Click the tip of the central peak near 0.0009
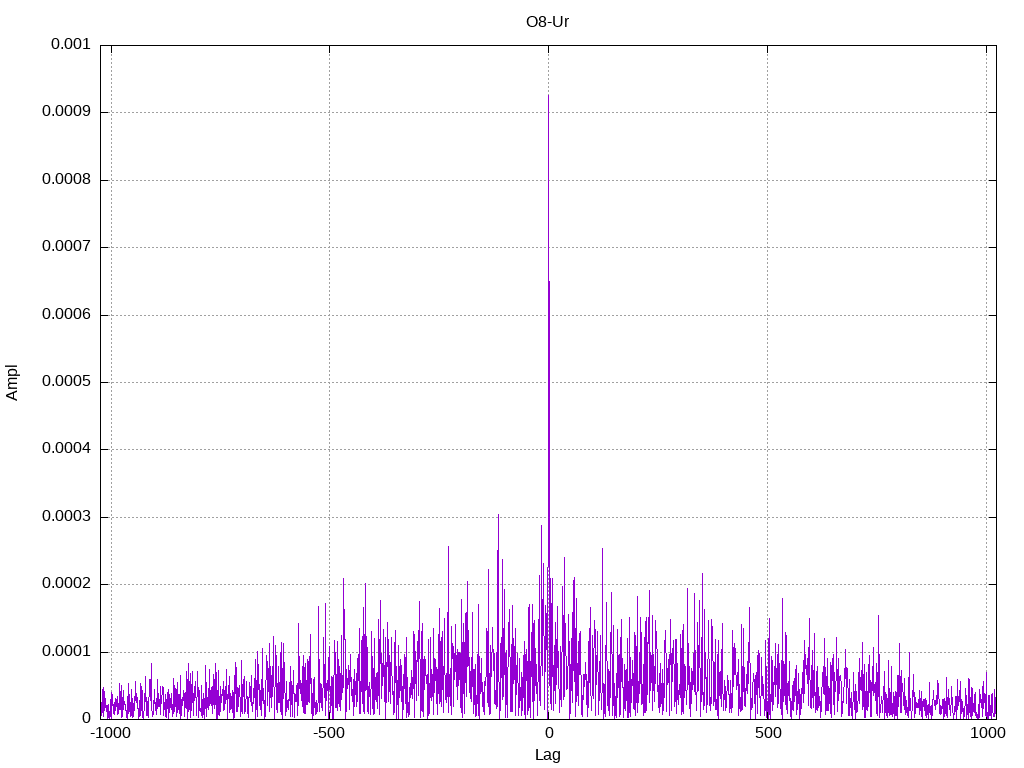The image size is (1024, 768). coord(548,96)
